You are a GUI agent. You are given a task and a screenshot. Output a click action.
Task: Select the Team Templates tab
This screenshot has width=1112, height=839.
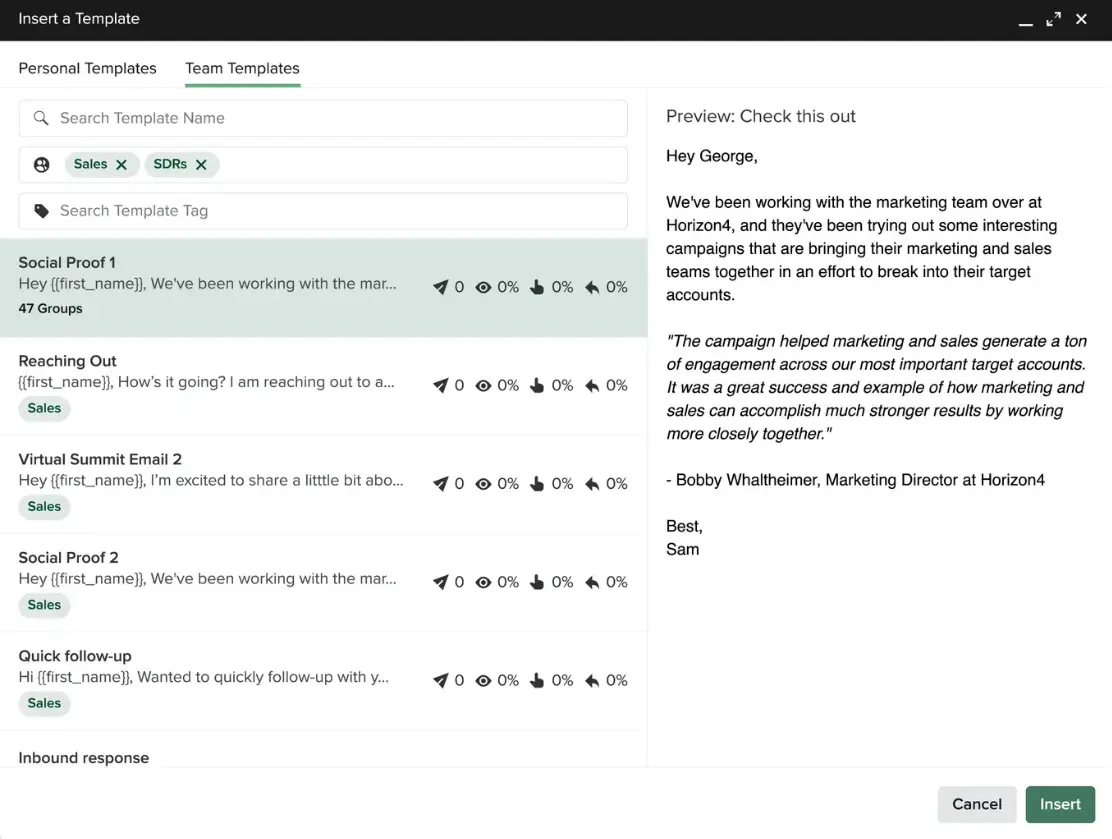click(242, 68)
